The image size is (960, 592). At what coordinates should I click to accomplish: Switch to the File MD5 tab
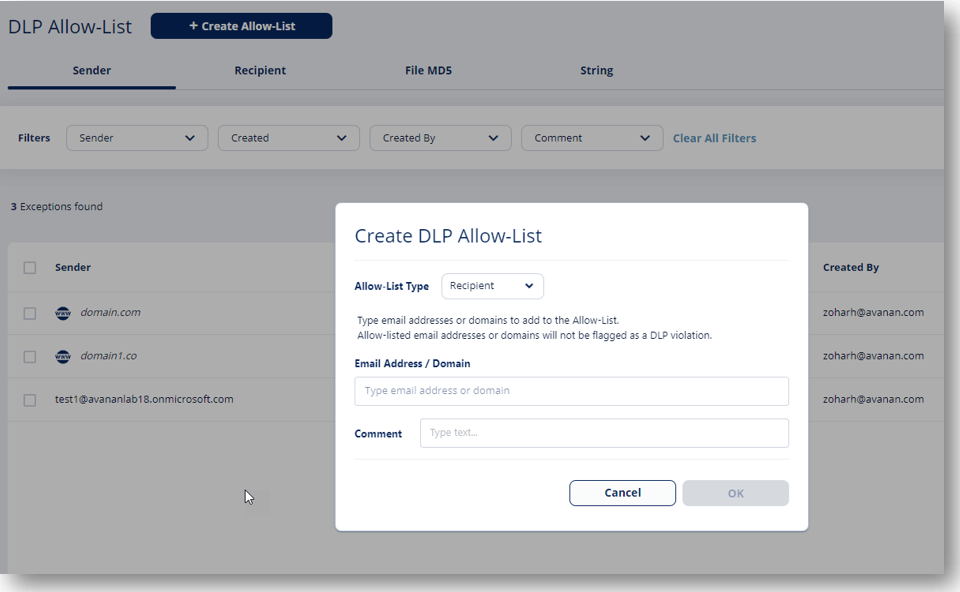tap(428, 70)
